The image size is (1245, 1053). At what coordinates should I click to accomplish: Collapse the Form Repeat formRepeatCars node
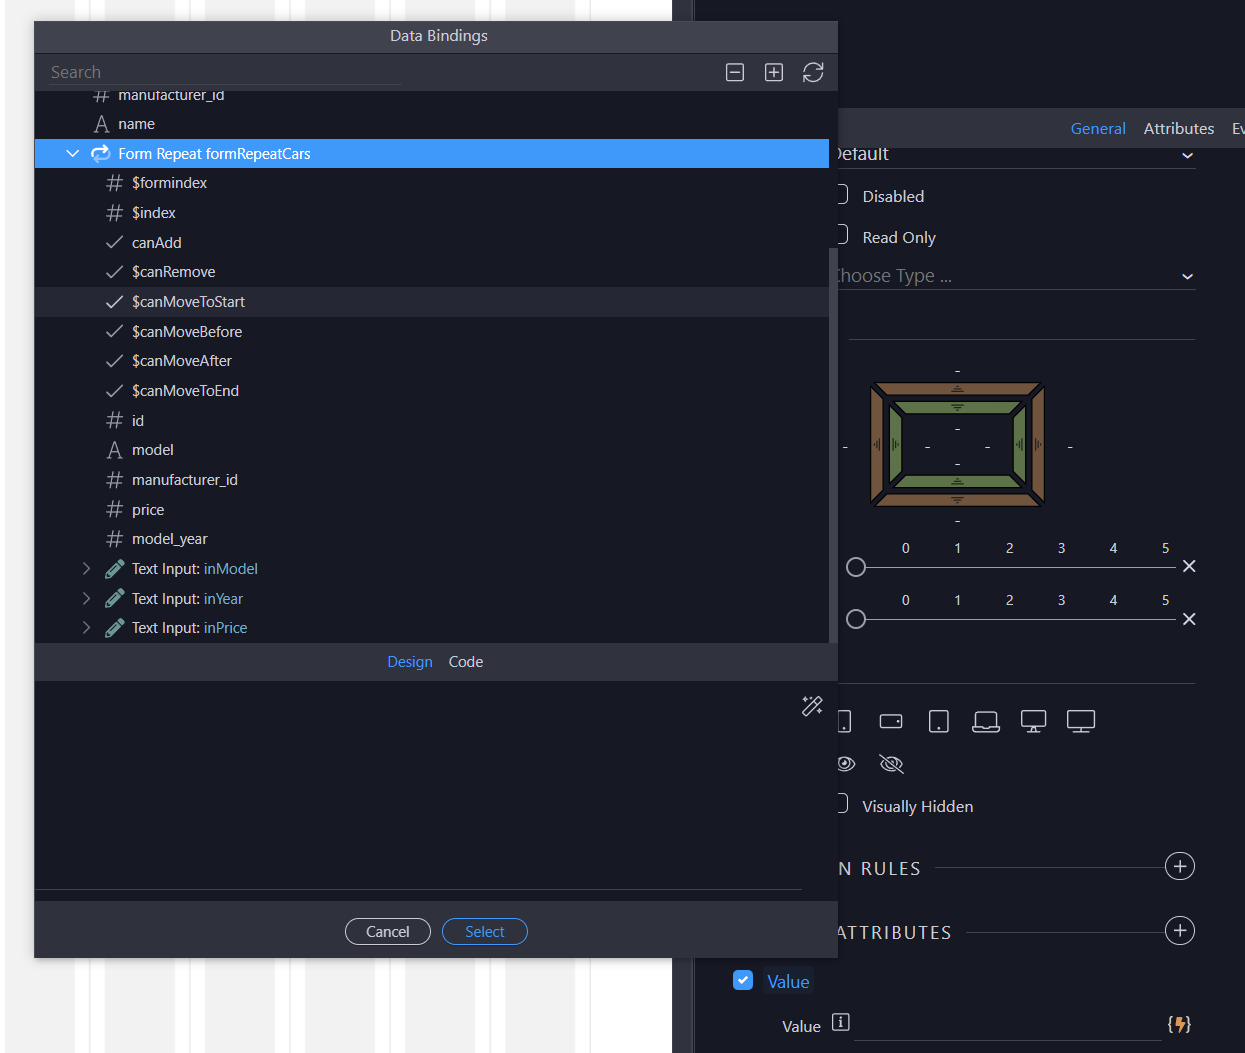pyautogui.click(x=73, y=153)
